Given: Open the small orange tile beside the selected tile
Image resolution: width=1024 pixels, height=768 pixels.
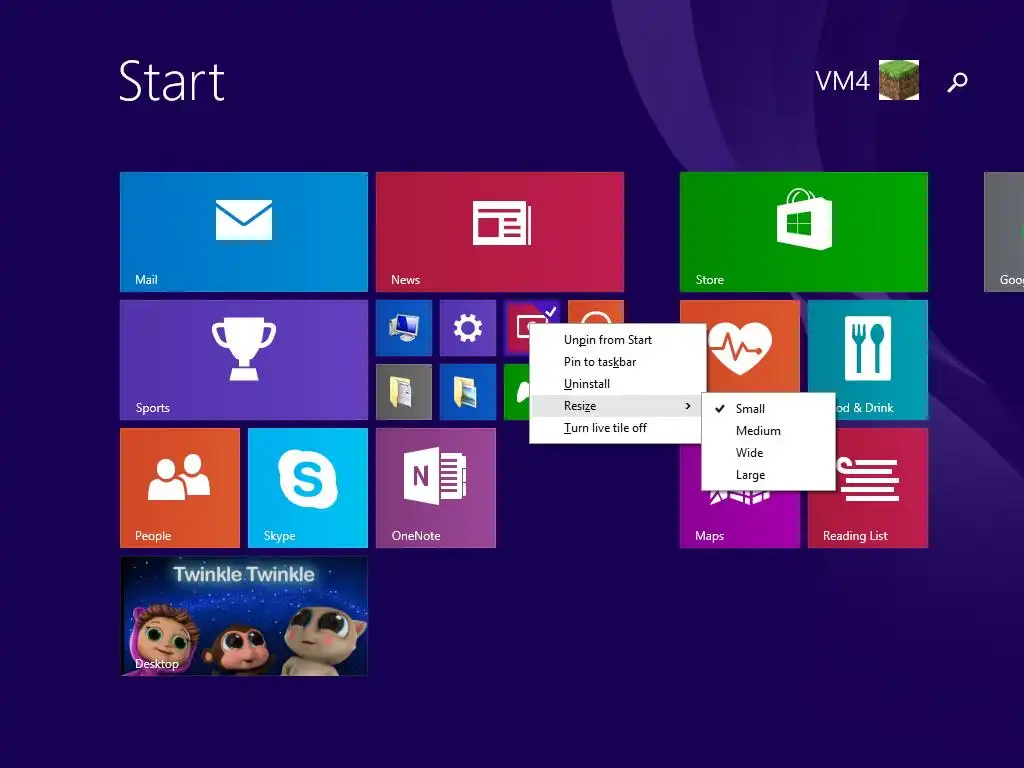Looking at the screenshot, I should tap(596, 312).
